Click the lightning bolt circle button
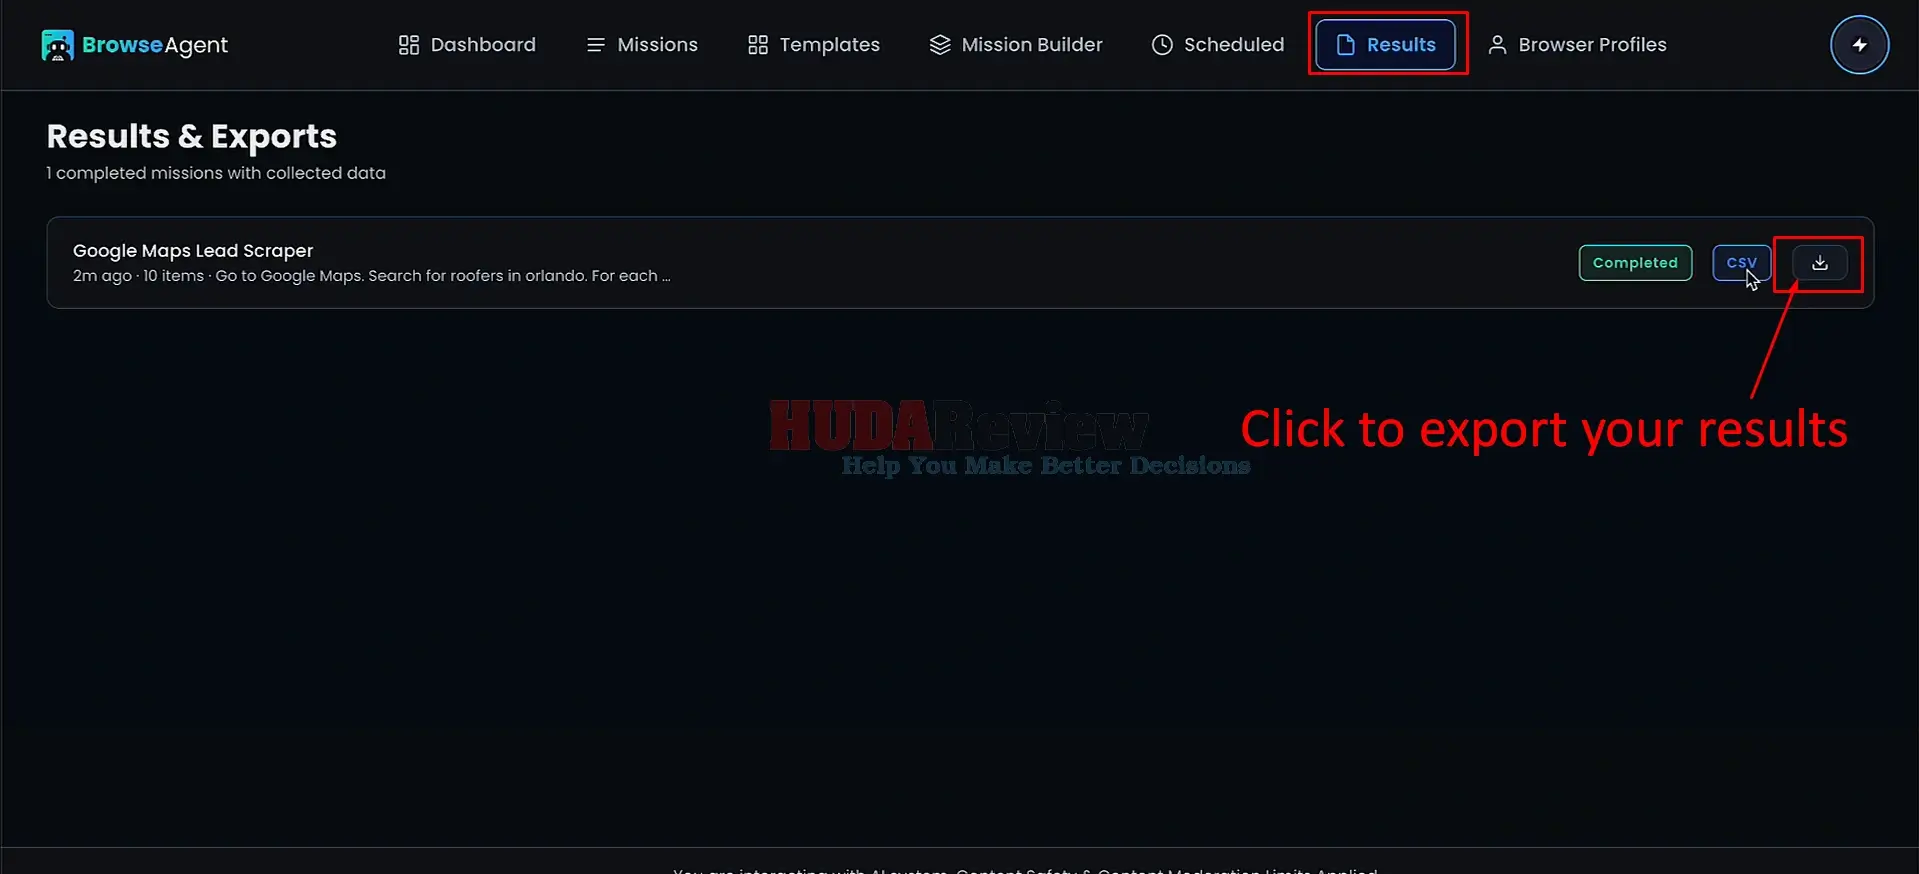The height and width of the screenshot is (874, 1919). (x=1859, y=45)
